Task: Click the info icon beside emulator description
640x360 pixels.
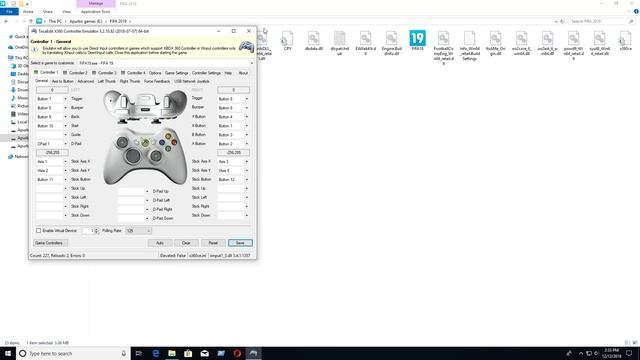Action: click(35, 50)
